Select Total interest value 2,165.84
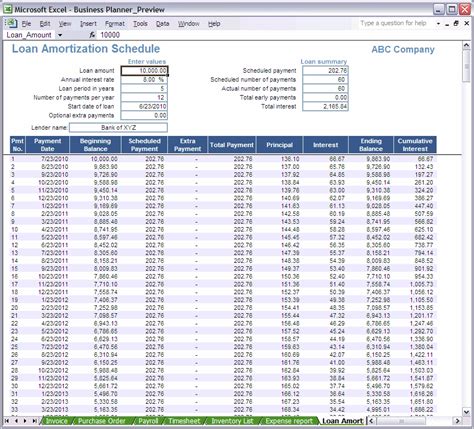474x429 pixels. [325, 107]
